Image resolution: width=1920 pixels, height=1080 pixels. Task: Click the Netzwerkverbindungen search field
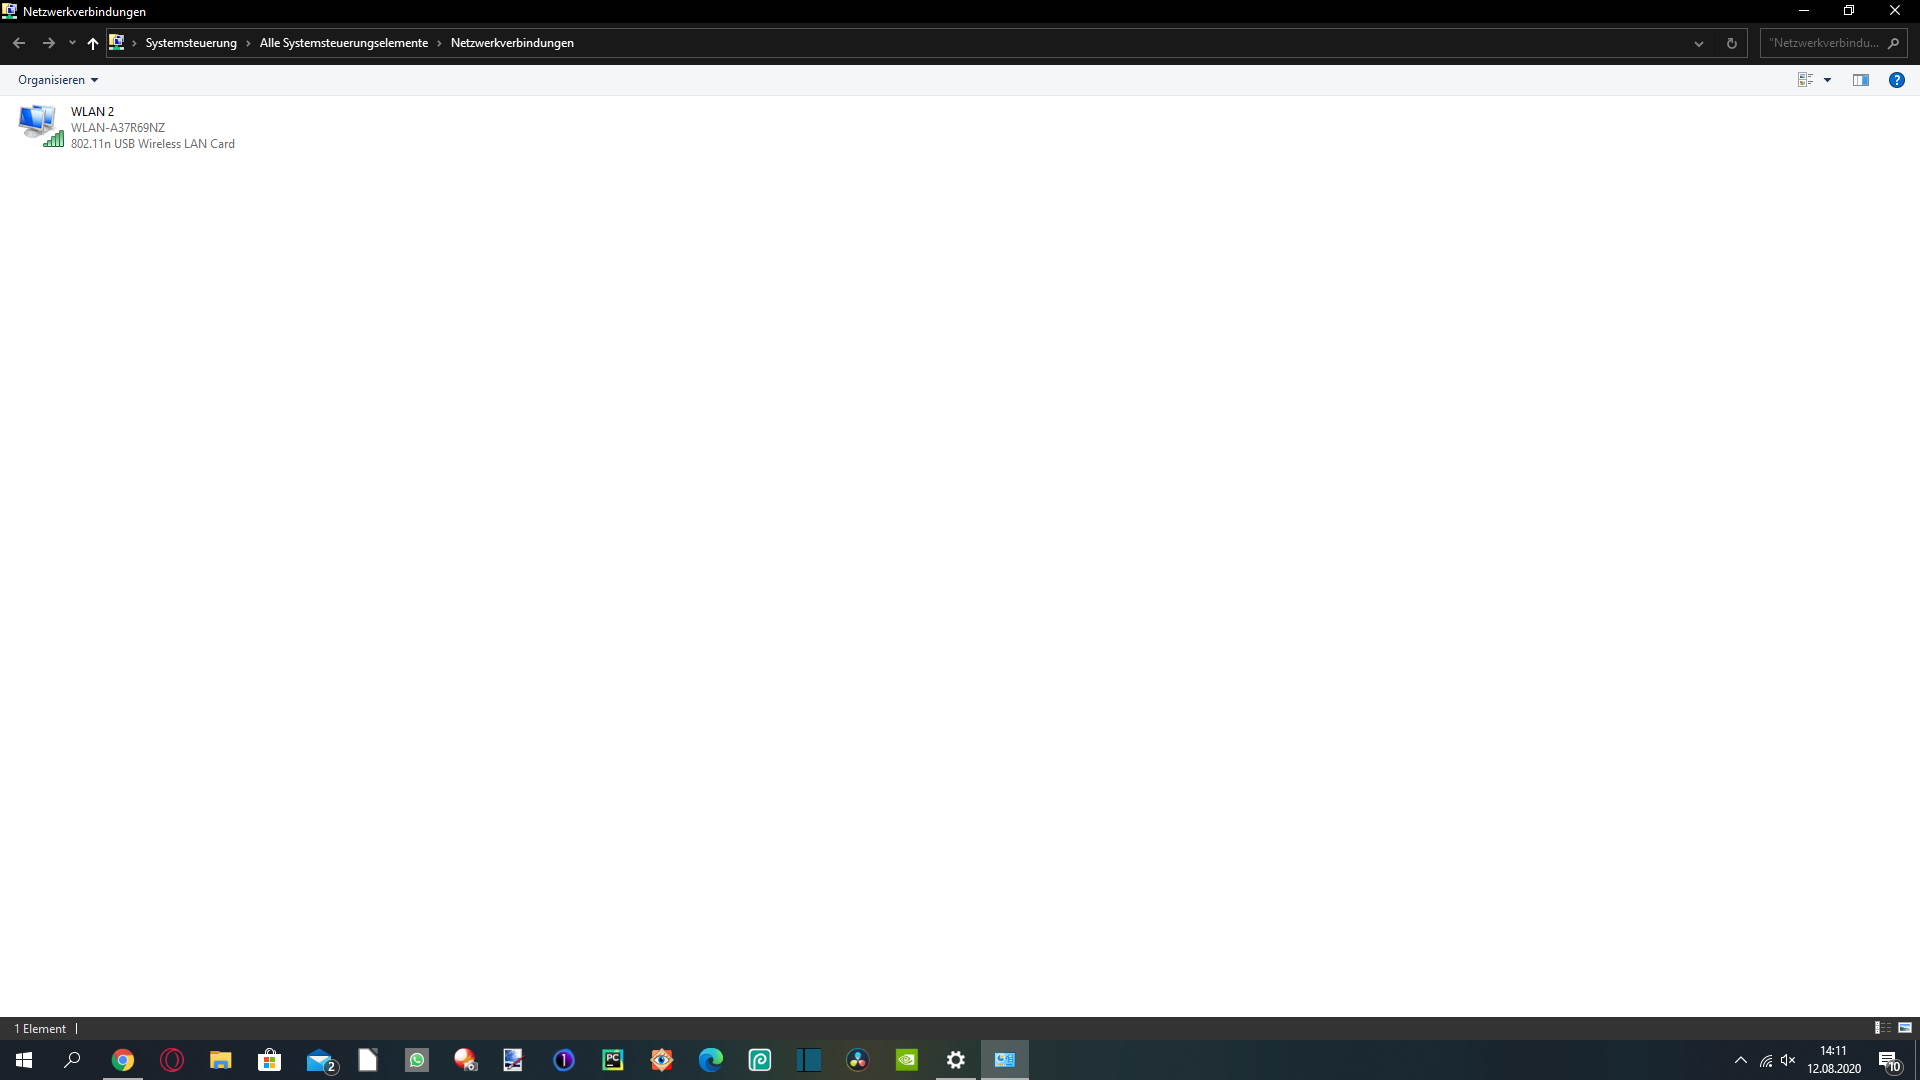pyautogui.click(x=1824, y=43)
